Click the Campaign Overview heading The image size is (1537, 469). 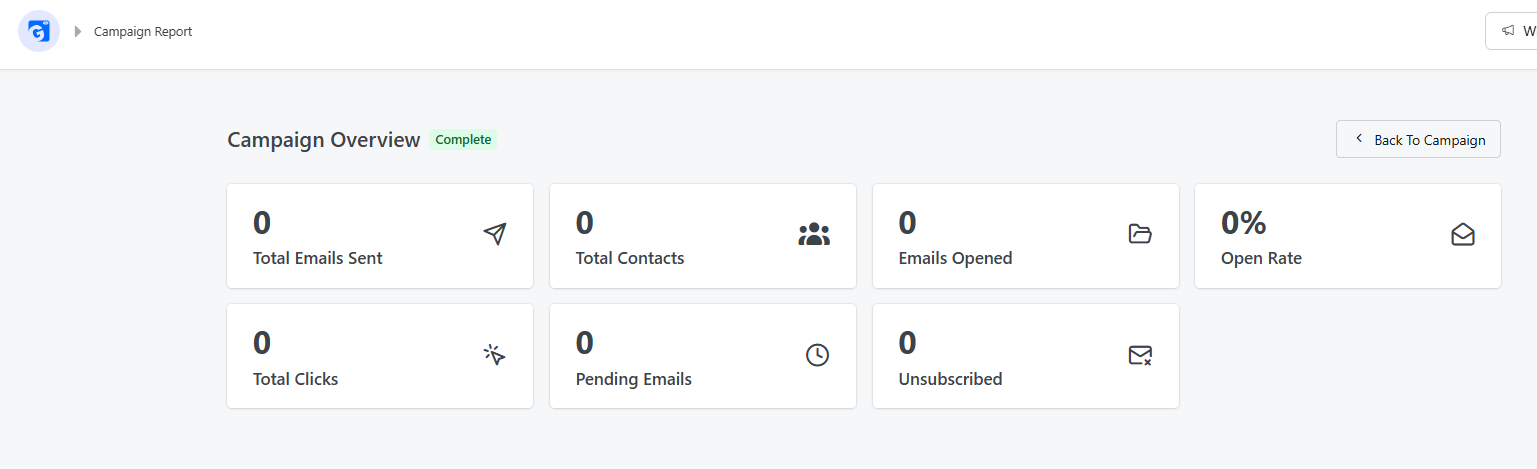[x=324, y=140]
